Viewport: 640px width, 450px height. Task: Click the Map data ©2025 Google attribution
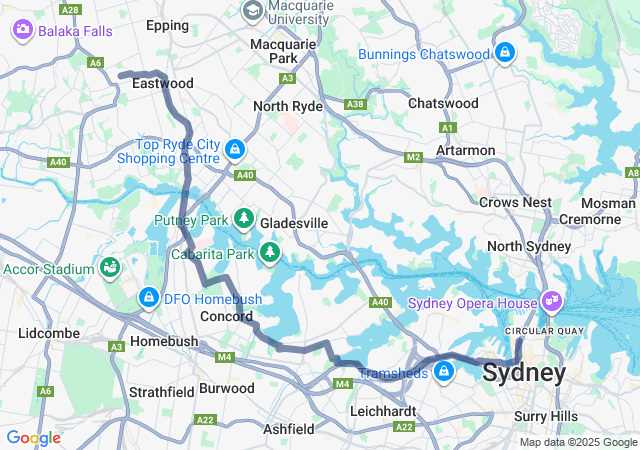tap(578, 442)
